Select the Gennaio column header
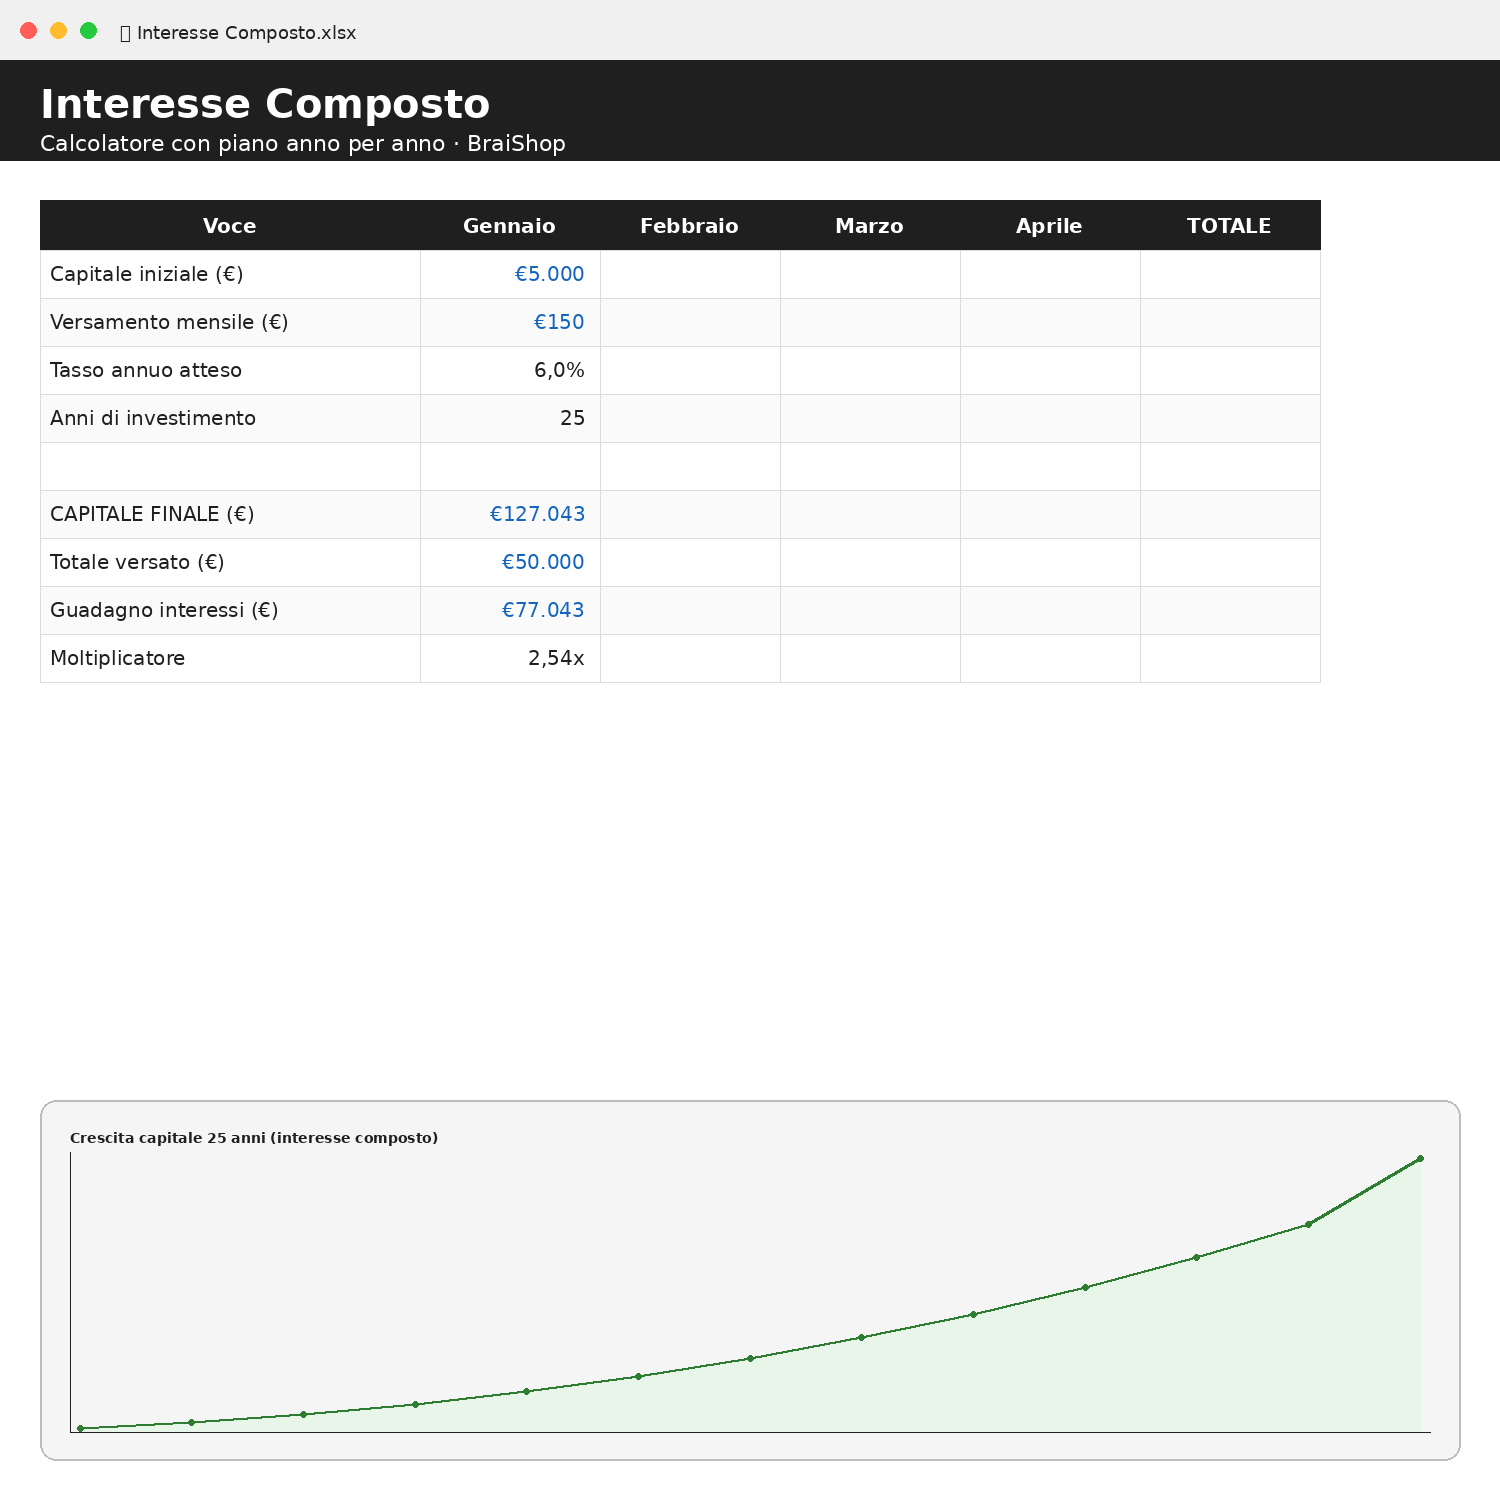 (x=510, y=226)
